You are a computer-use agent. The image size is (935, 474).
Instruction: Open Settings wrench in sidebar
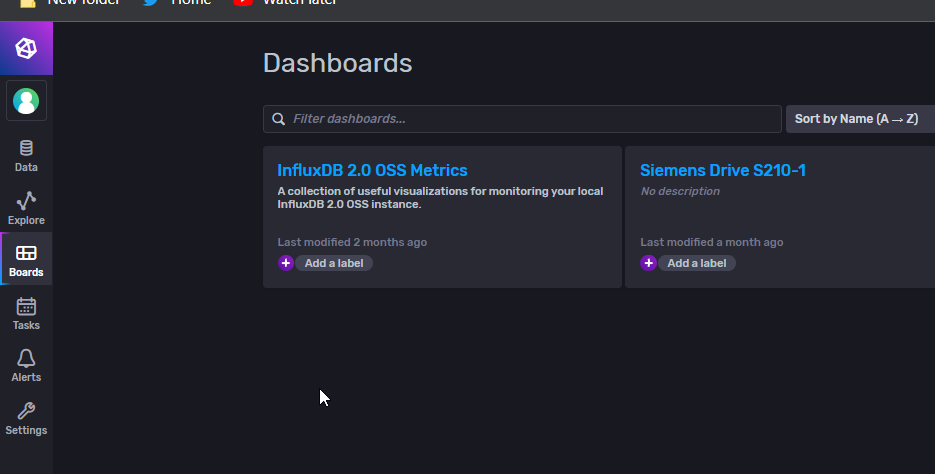[x=26, y=419]
